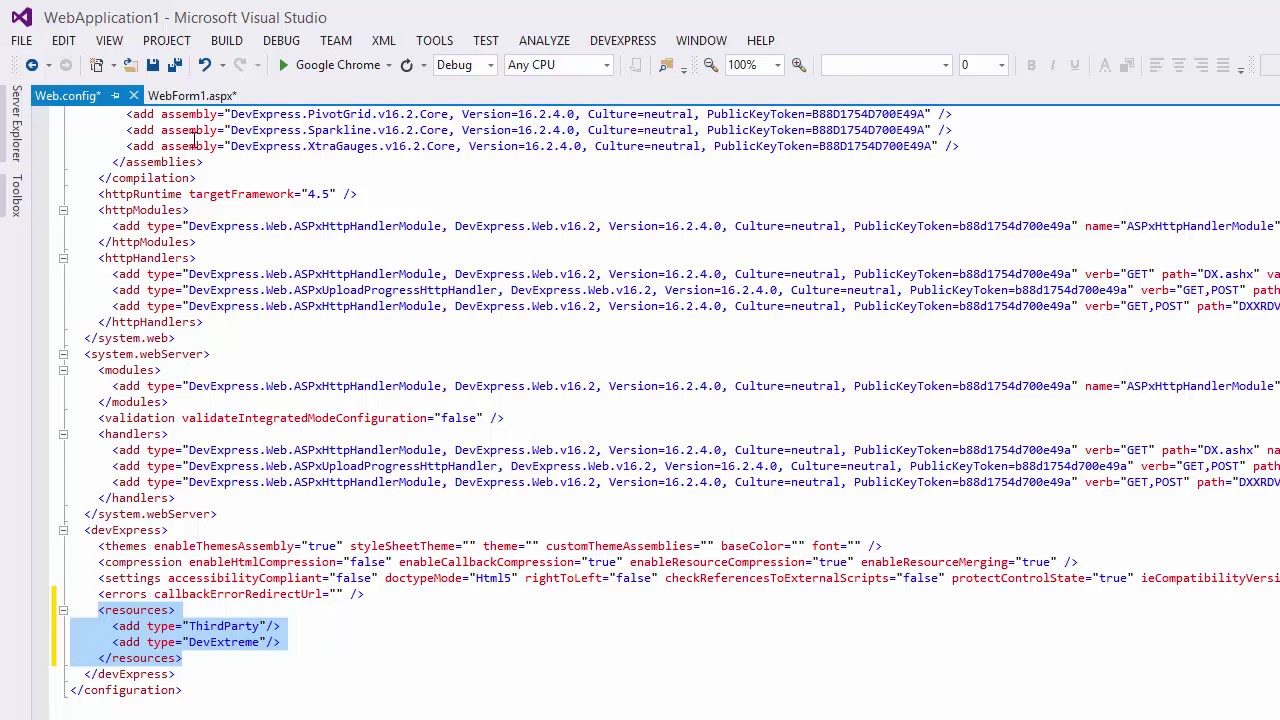
Task: Close the Web.config tab
Action: [133, 96]
